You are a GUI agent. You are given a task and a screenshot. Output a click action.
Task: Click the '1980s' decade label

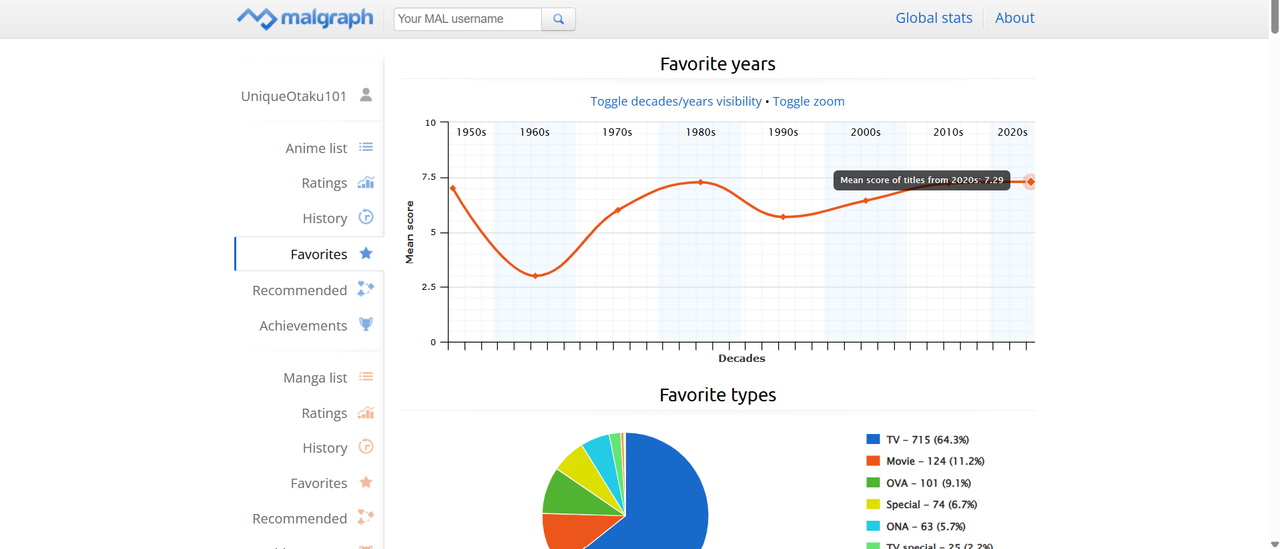point(700,132)
